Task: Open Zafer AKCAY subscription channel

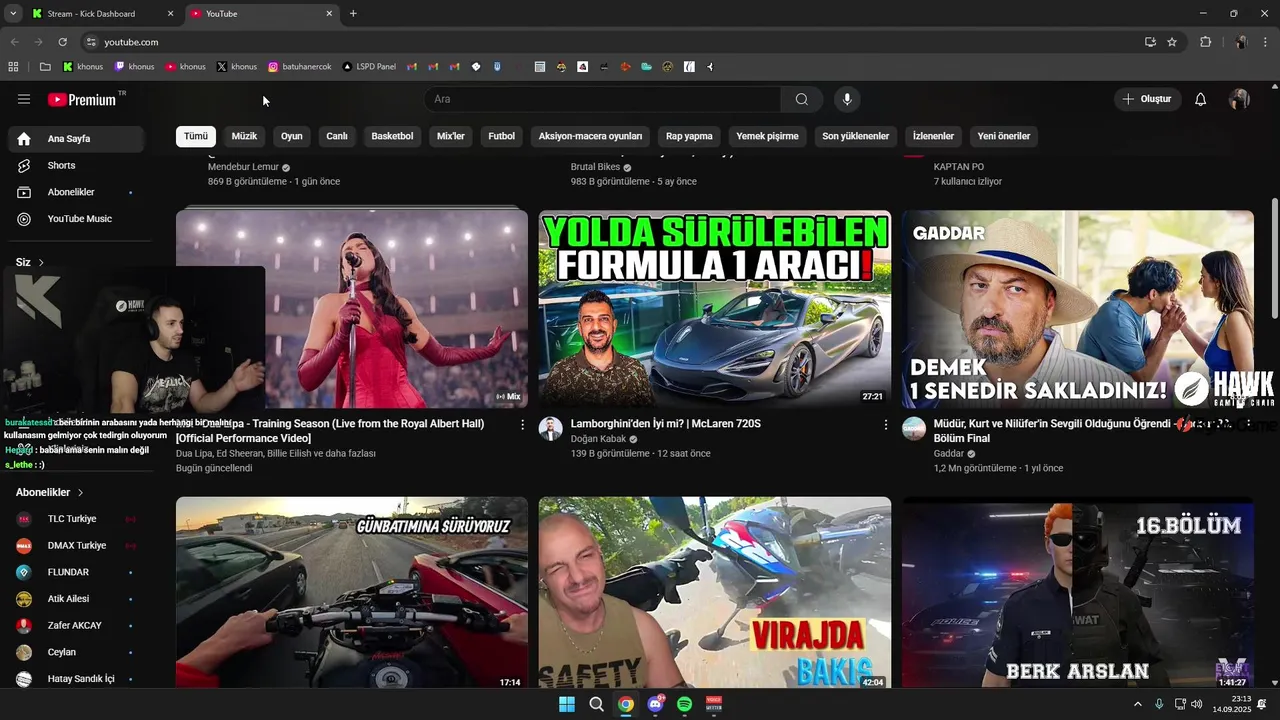Action: pyautogui.click(x=76, y=626)
